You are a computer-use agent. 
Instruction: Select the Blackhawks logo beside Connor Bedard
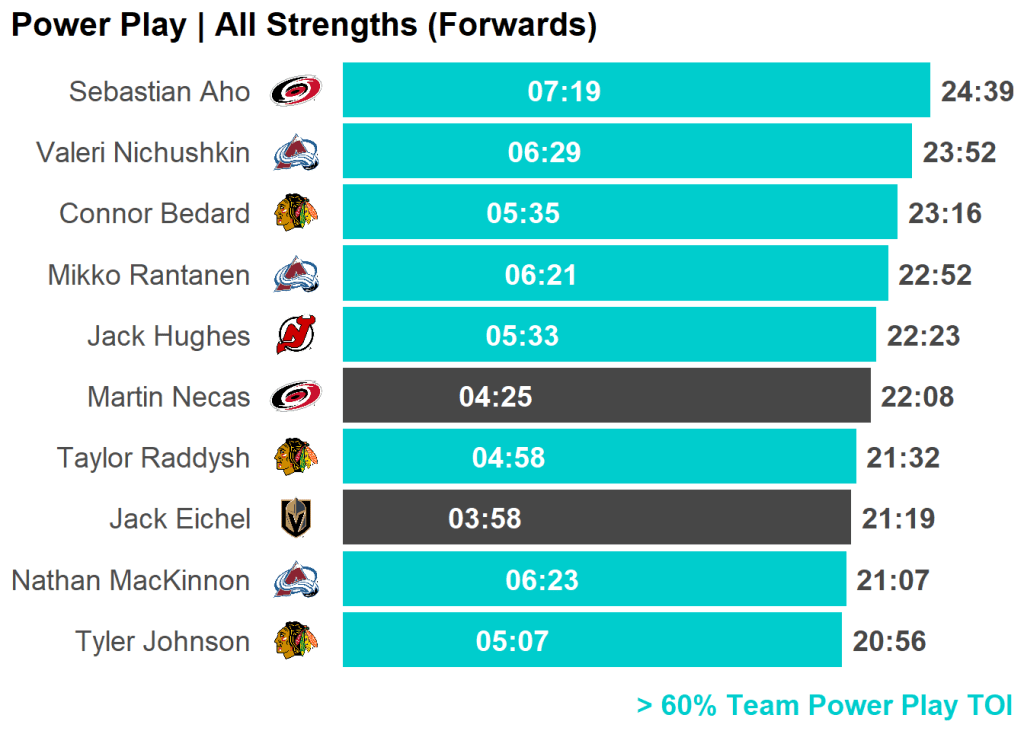pos(296,213)
